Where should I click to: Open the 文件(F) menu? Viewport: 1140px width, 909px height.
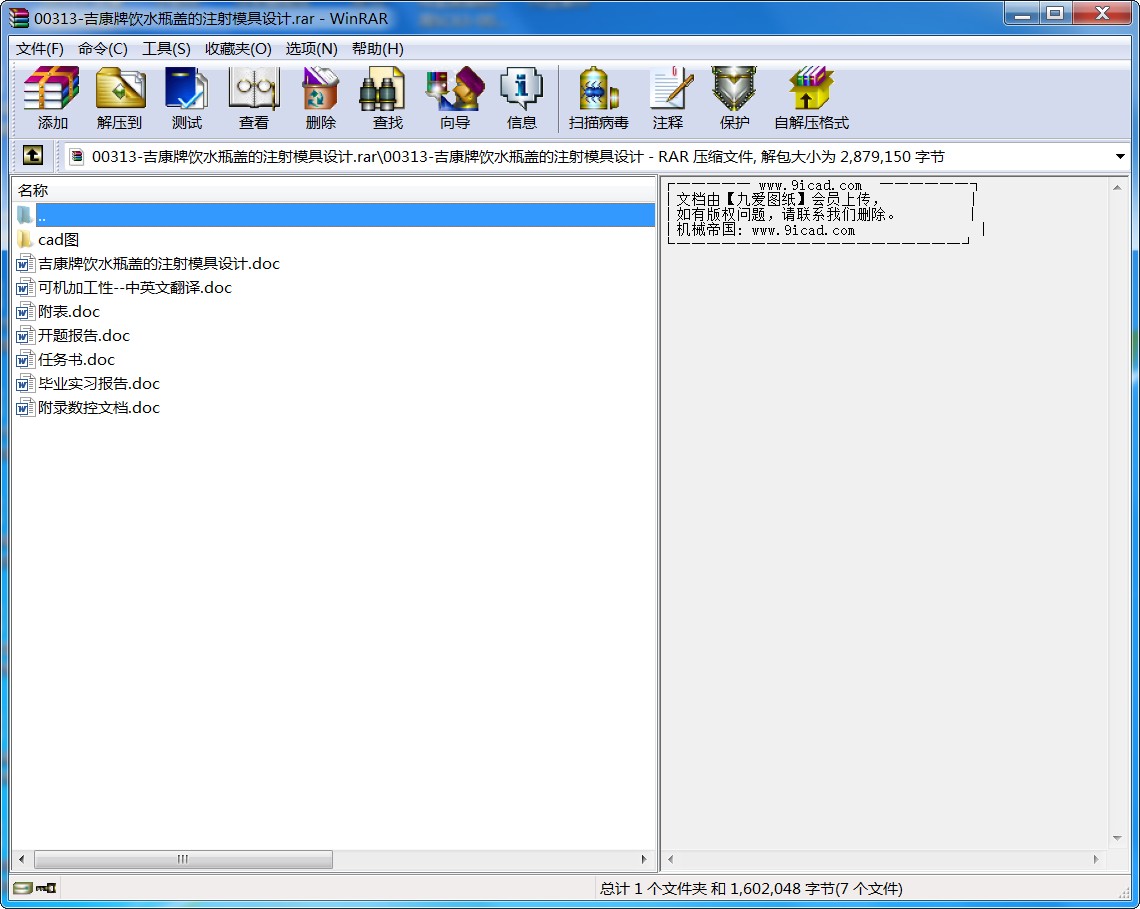(x=40, y=49)
